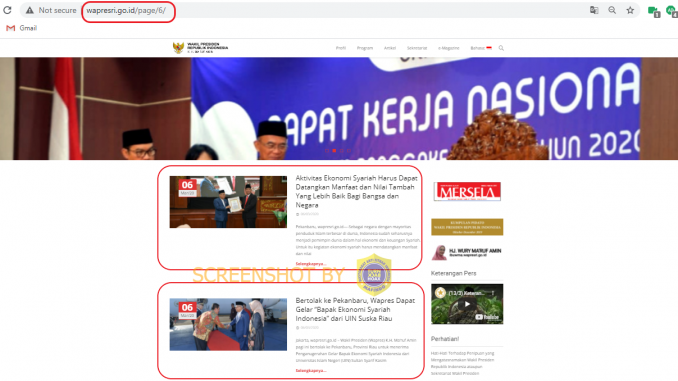
Task: Open the Sekretariat menu
Action: (x=417, y=48)
